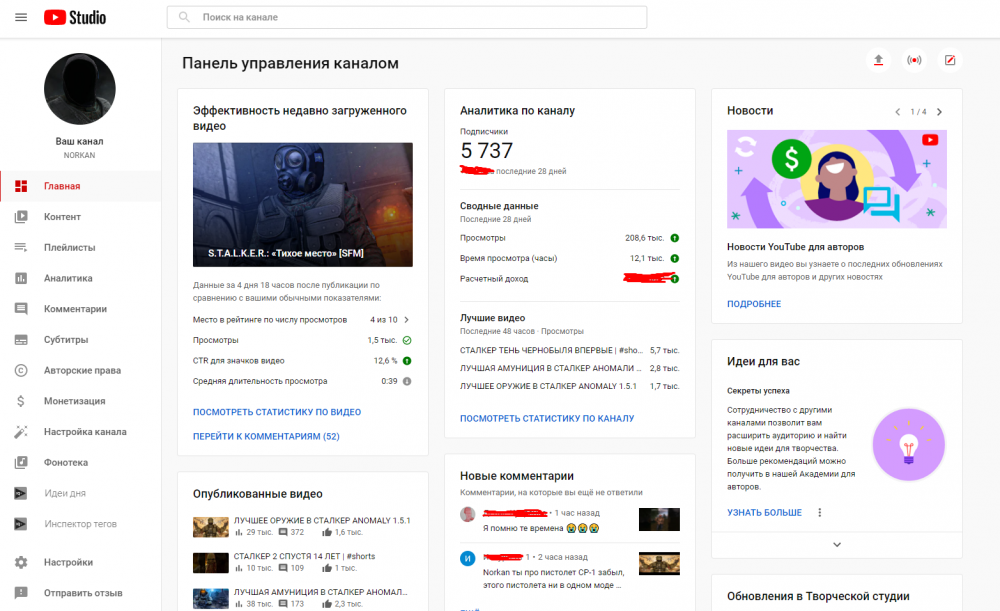The width and height of the screenshot is (1000, 611).
Task: Open the S.T.A.L.K.E.R. Тихое место video thumbnail
Action: click(302, 204)
